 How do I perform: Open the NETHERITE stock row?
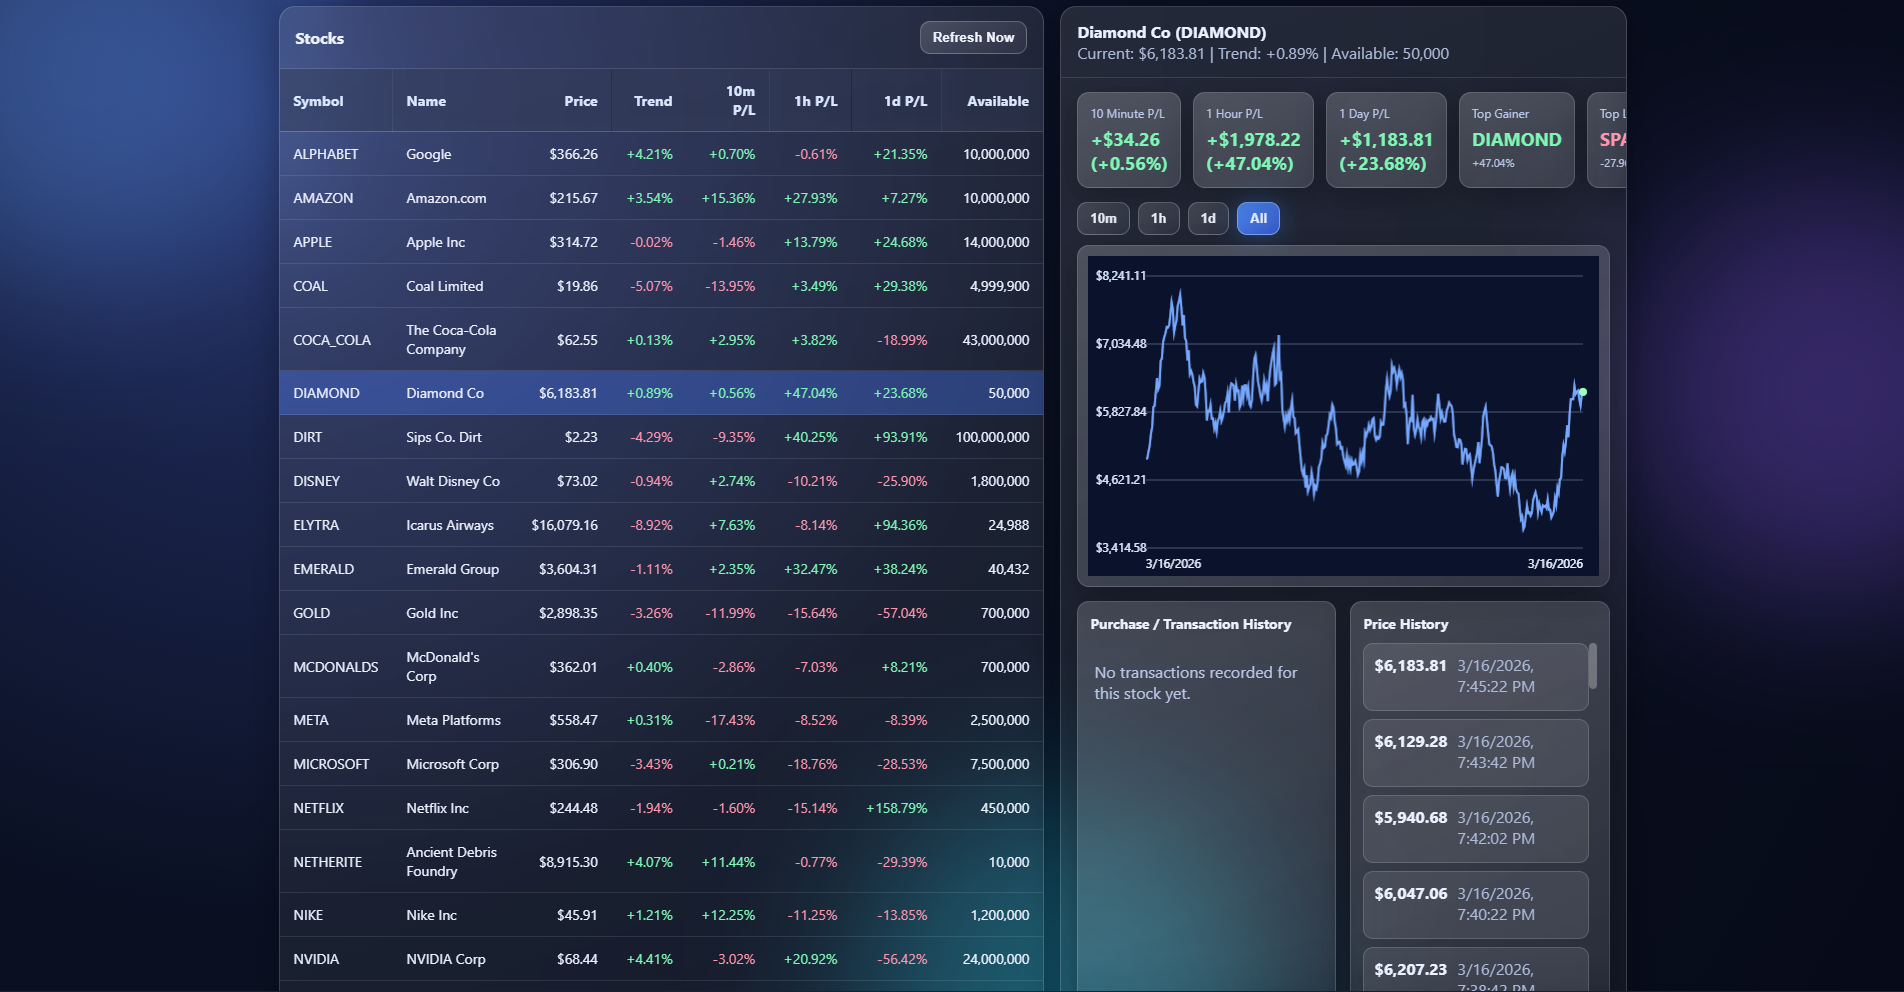point(660,862)
